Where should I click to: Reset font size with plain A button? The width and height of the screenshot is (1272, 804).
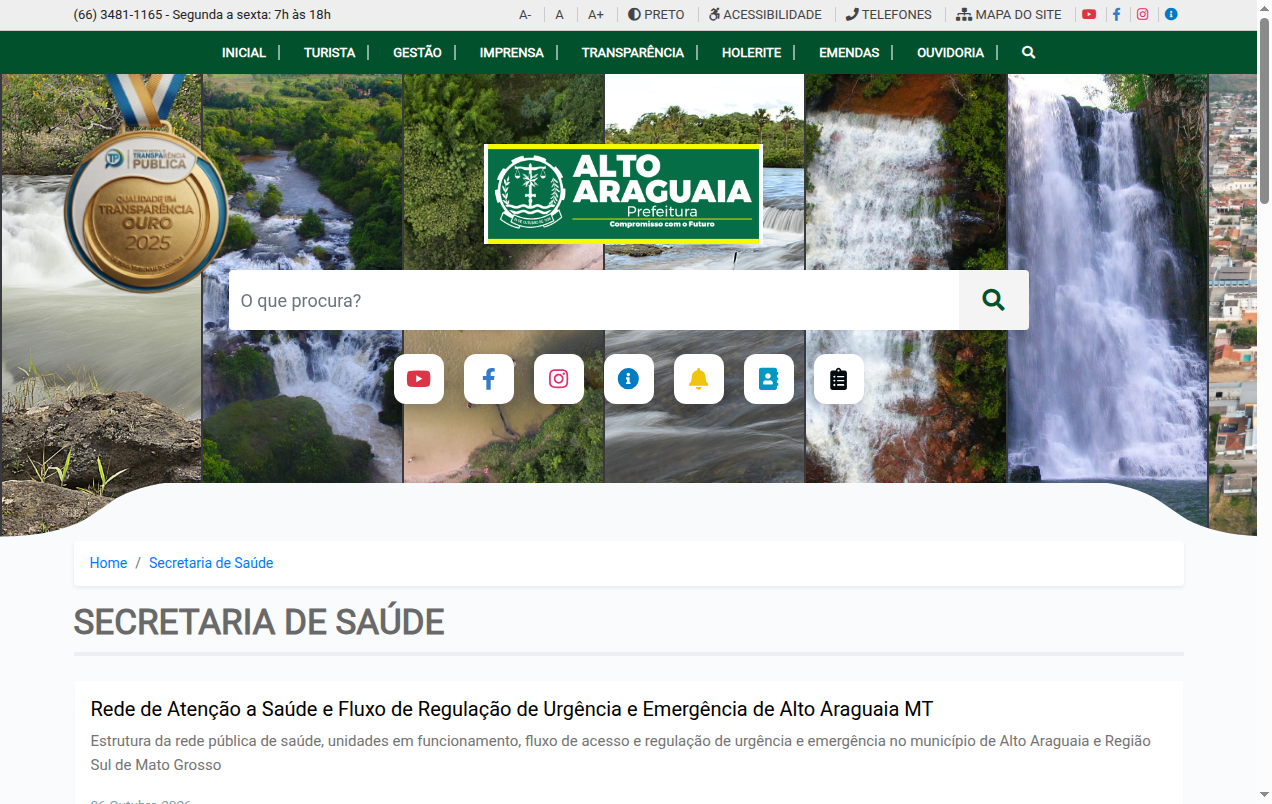pos(560,15)
